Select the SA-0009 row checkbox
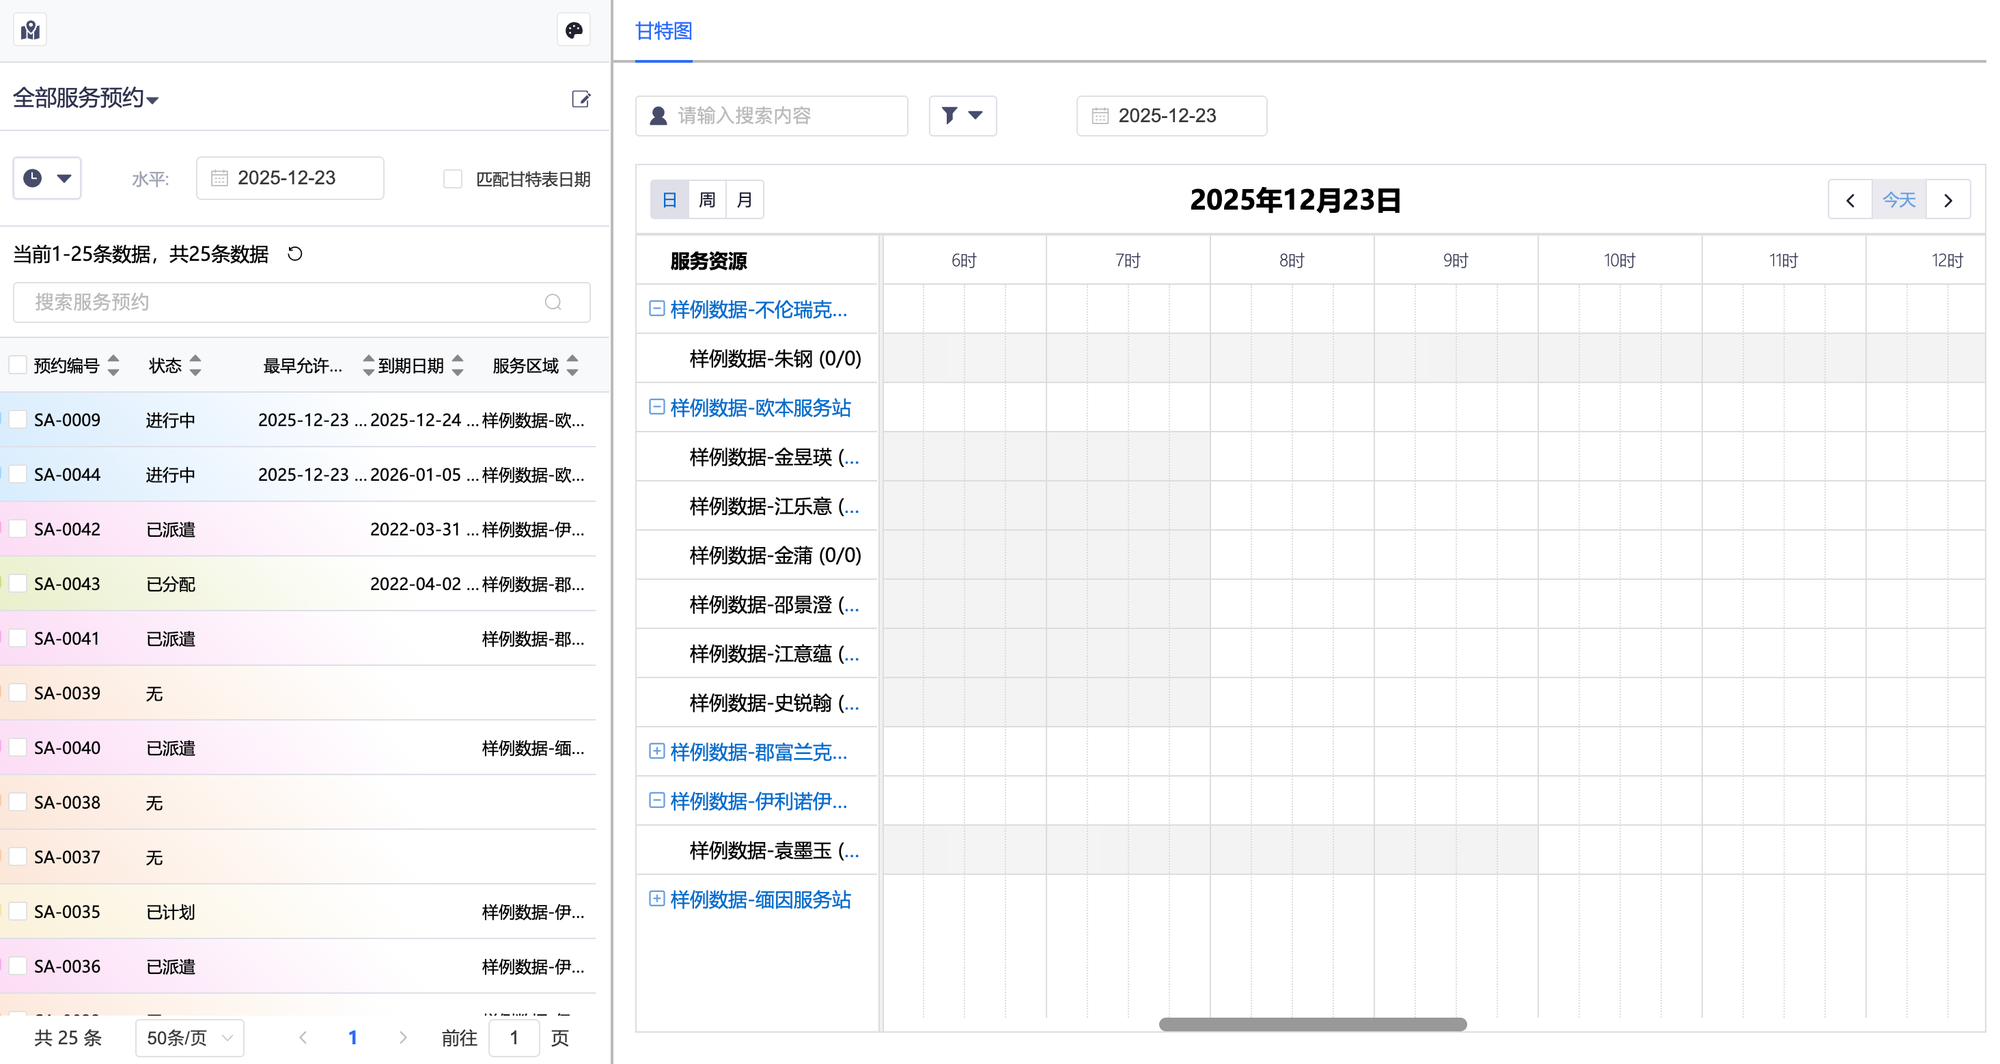 point(18,420)
